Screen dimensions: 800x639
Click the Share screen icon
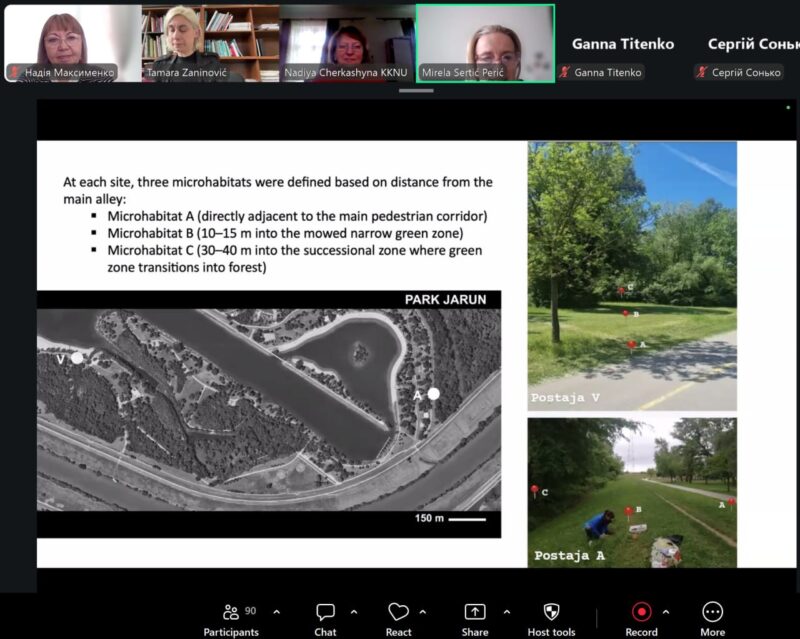pos(475,613)
